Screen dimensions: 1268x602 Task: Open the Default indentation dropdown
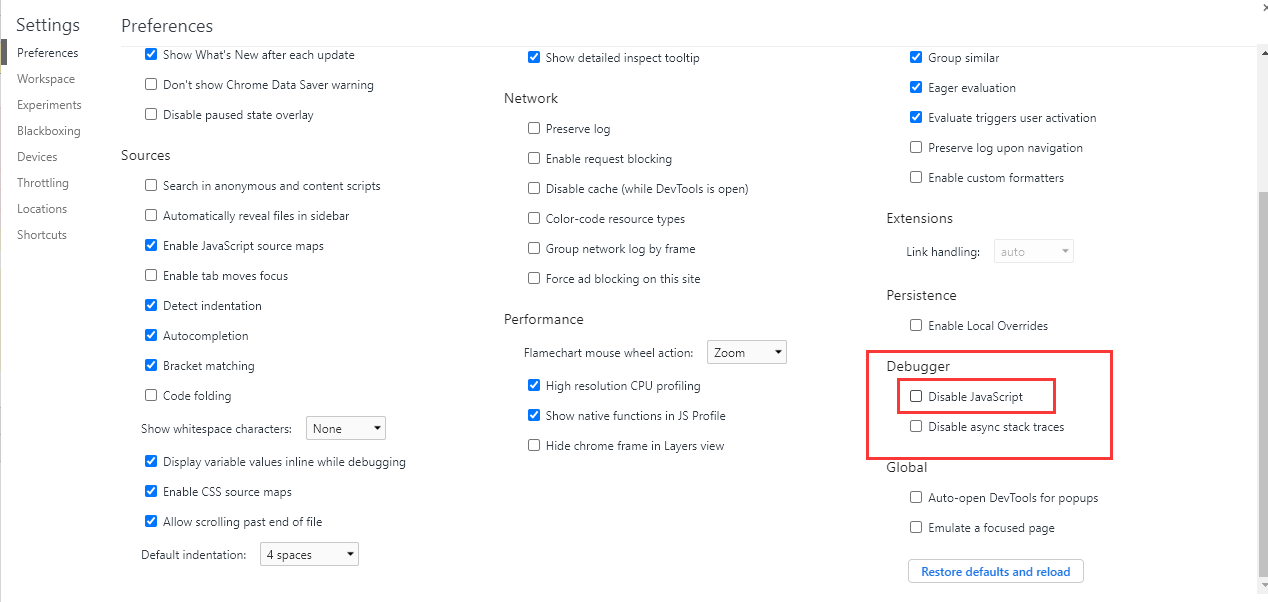(x=309, y=555)
